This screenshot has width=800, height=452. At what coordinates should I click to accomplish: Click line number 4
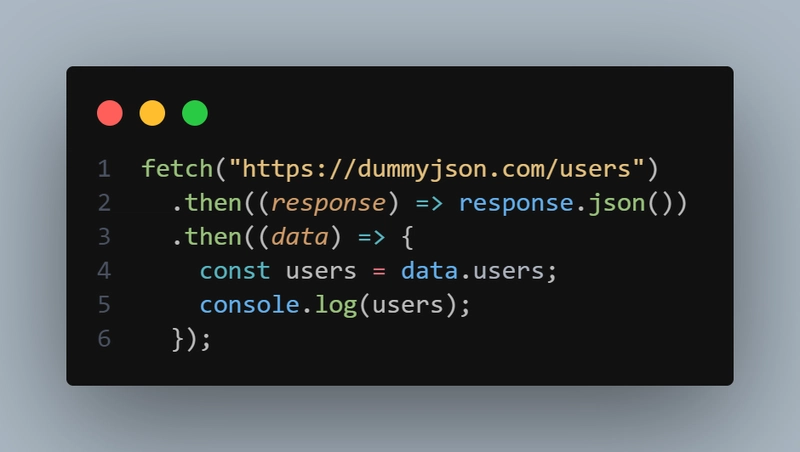click(x=104, y=271)
